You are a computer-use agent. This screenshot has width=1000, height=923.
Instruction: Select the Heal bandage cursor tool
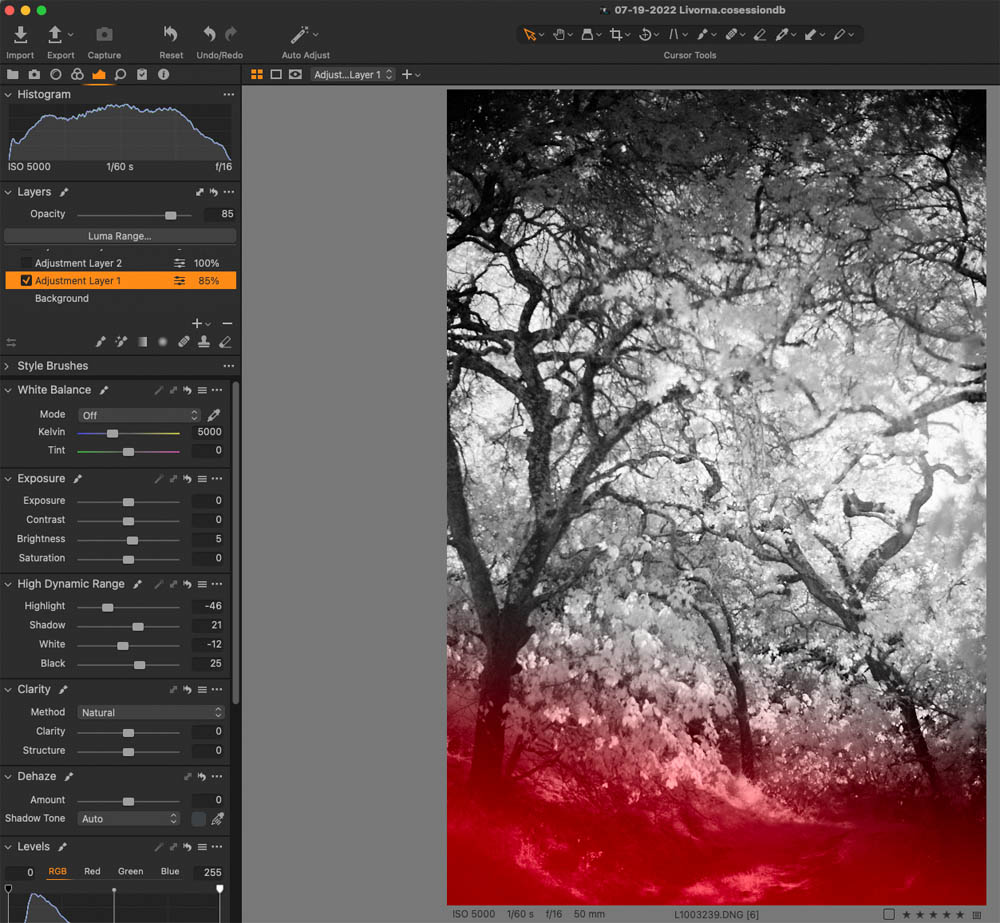pyautogui.click(x=732, y=34)
